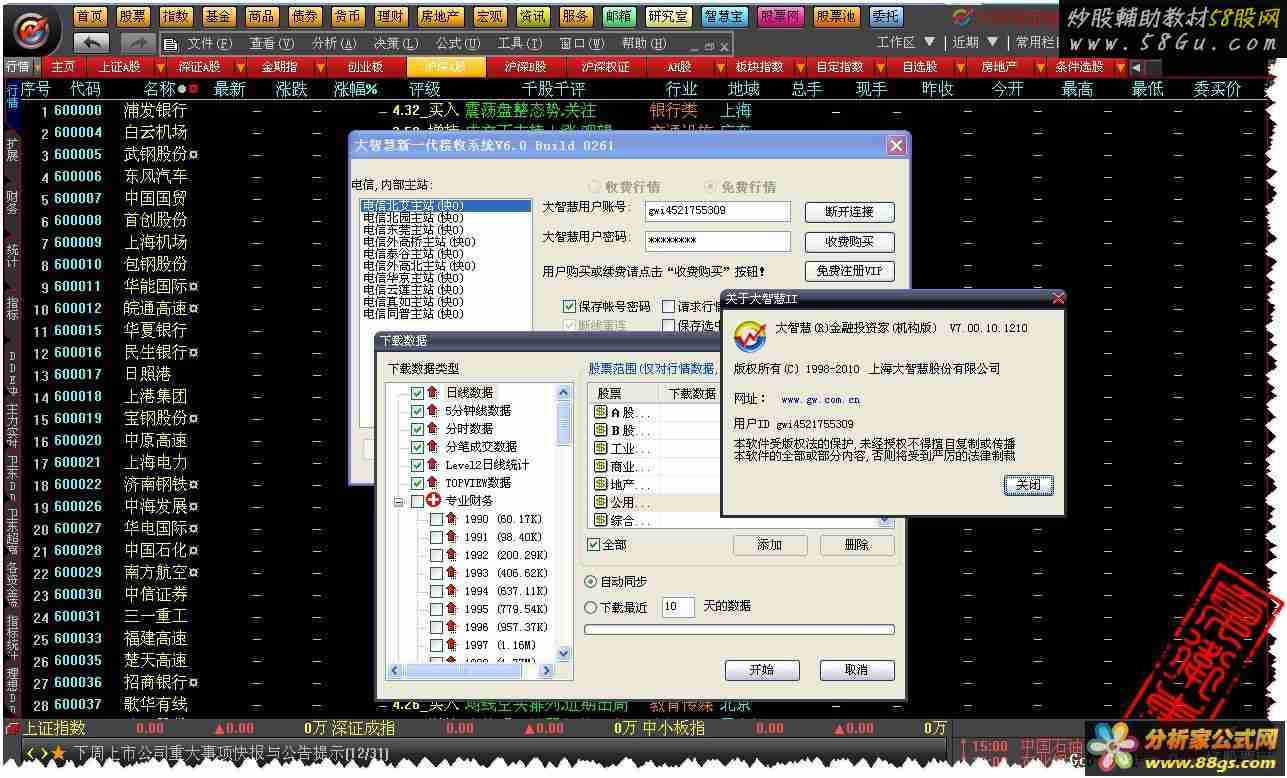Screen dimensions: 1287x778
Task: Click the days number field showing 10
Action: pyautogui.click(x=678, y=606)
